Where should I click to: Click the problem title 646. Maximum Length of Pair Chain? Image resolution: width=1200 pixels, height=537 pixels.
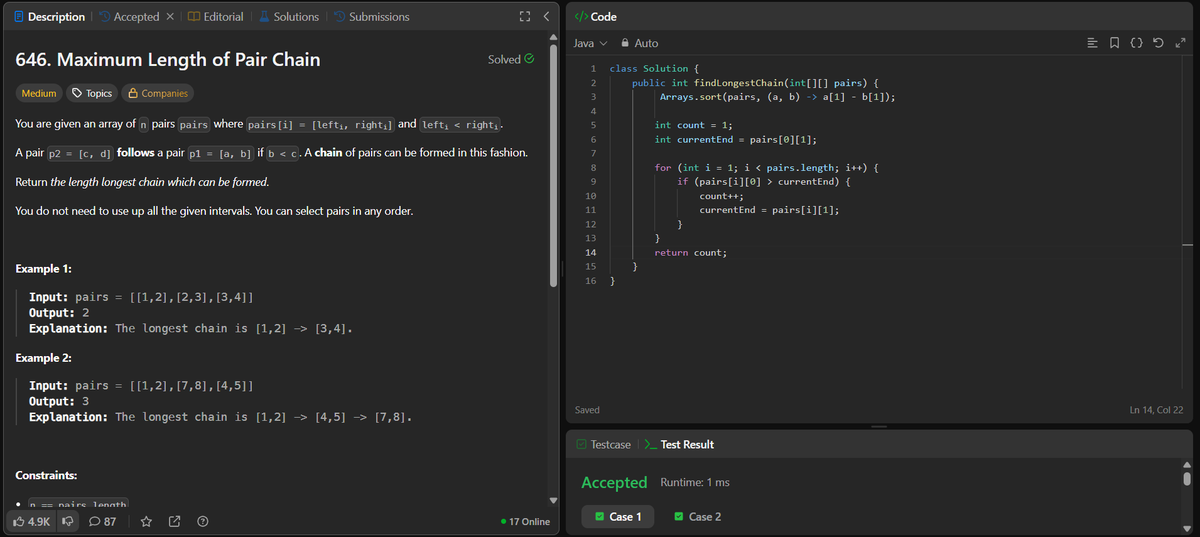tap(168, 59)
